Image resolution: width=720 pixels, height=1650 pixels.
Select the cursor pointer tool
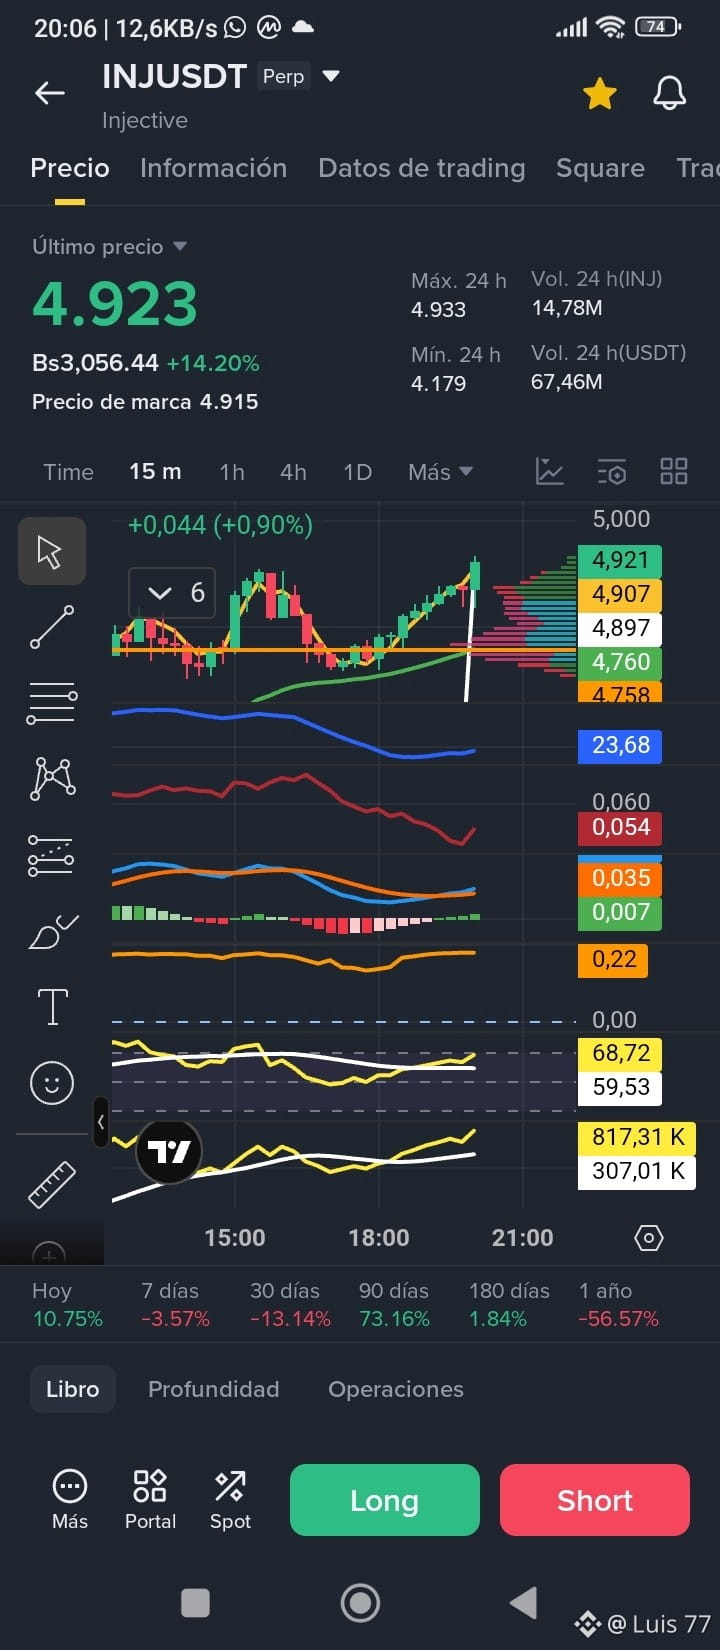[x=52, y=551]
